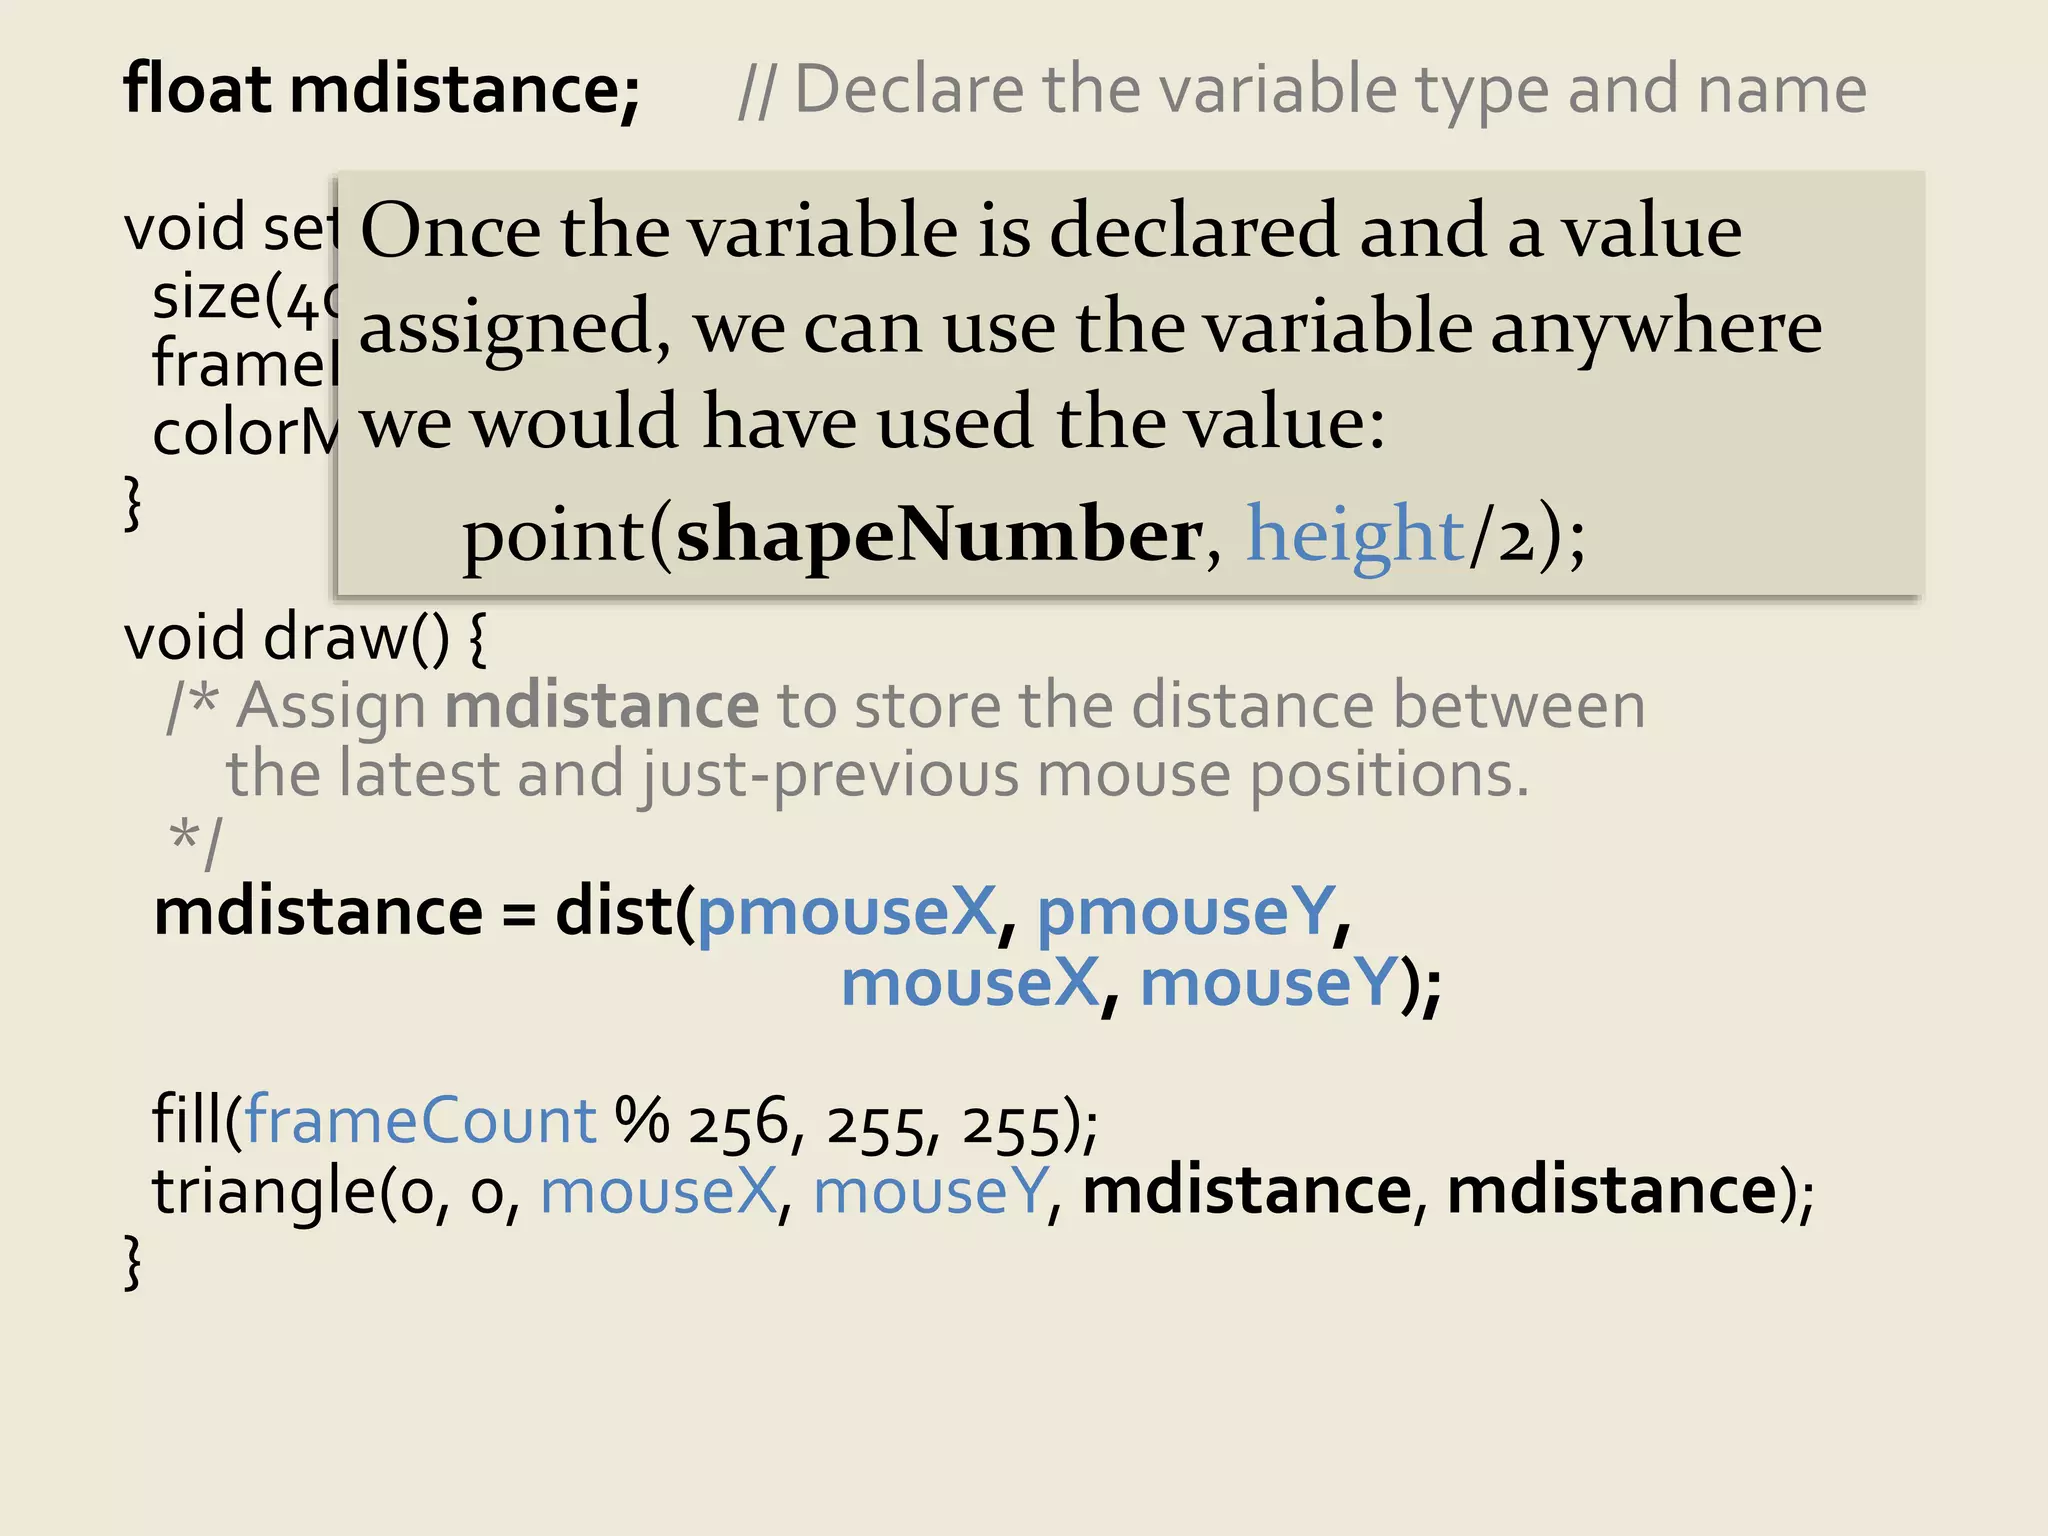Click the comment line 'the latest and just-previous mouse positions.'

[x=878, y=776]
